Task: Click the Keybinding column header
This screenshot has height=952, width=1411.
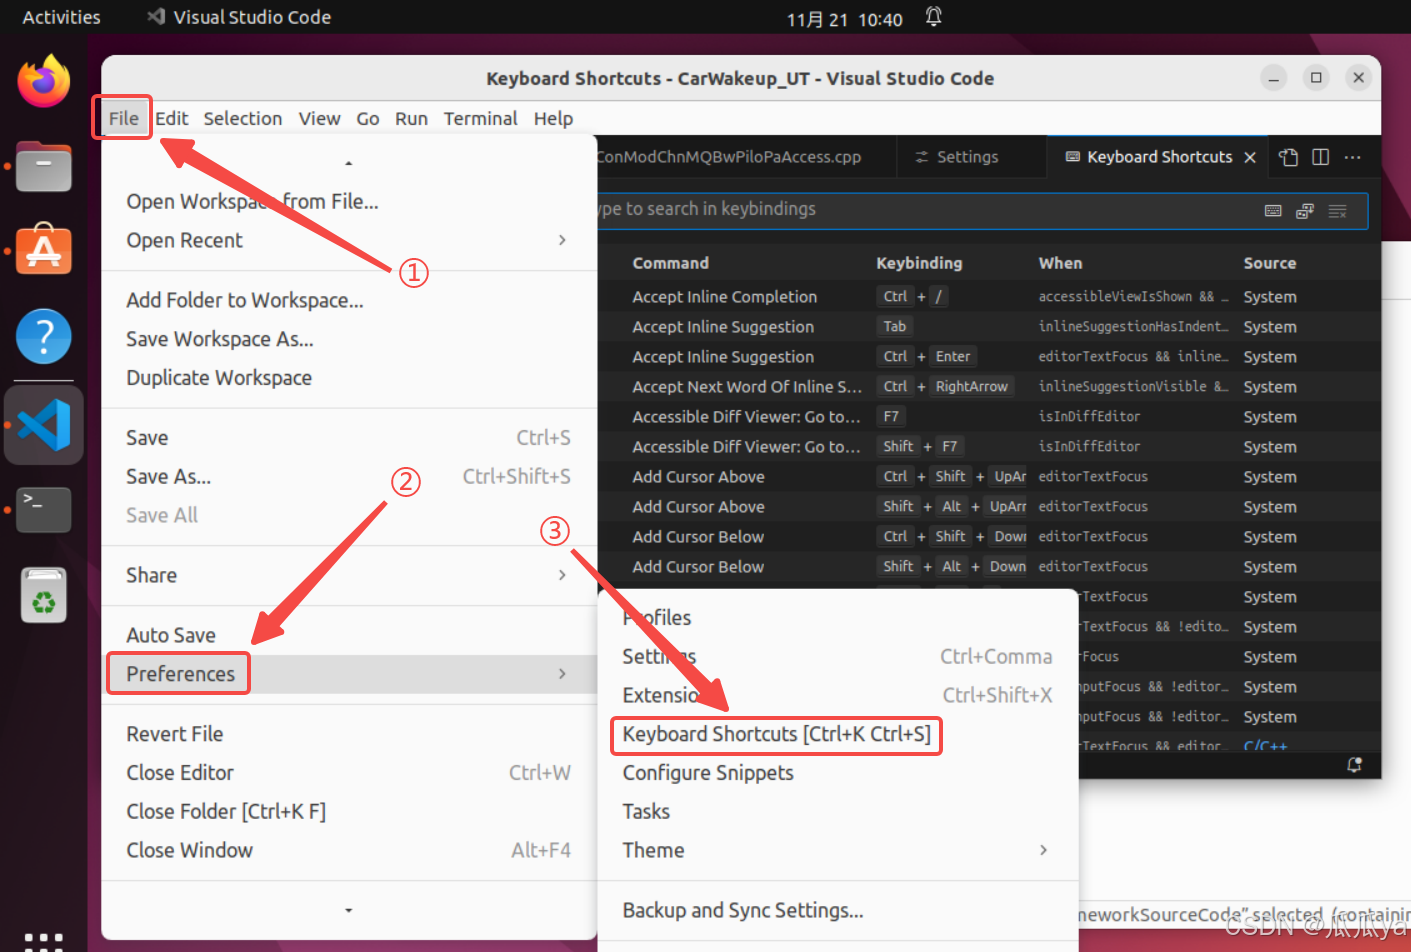Action: pyautogui.click(x=919, y=263)
